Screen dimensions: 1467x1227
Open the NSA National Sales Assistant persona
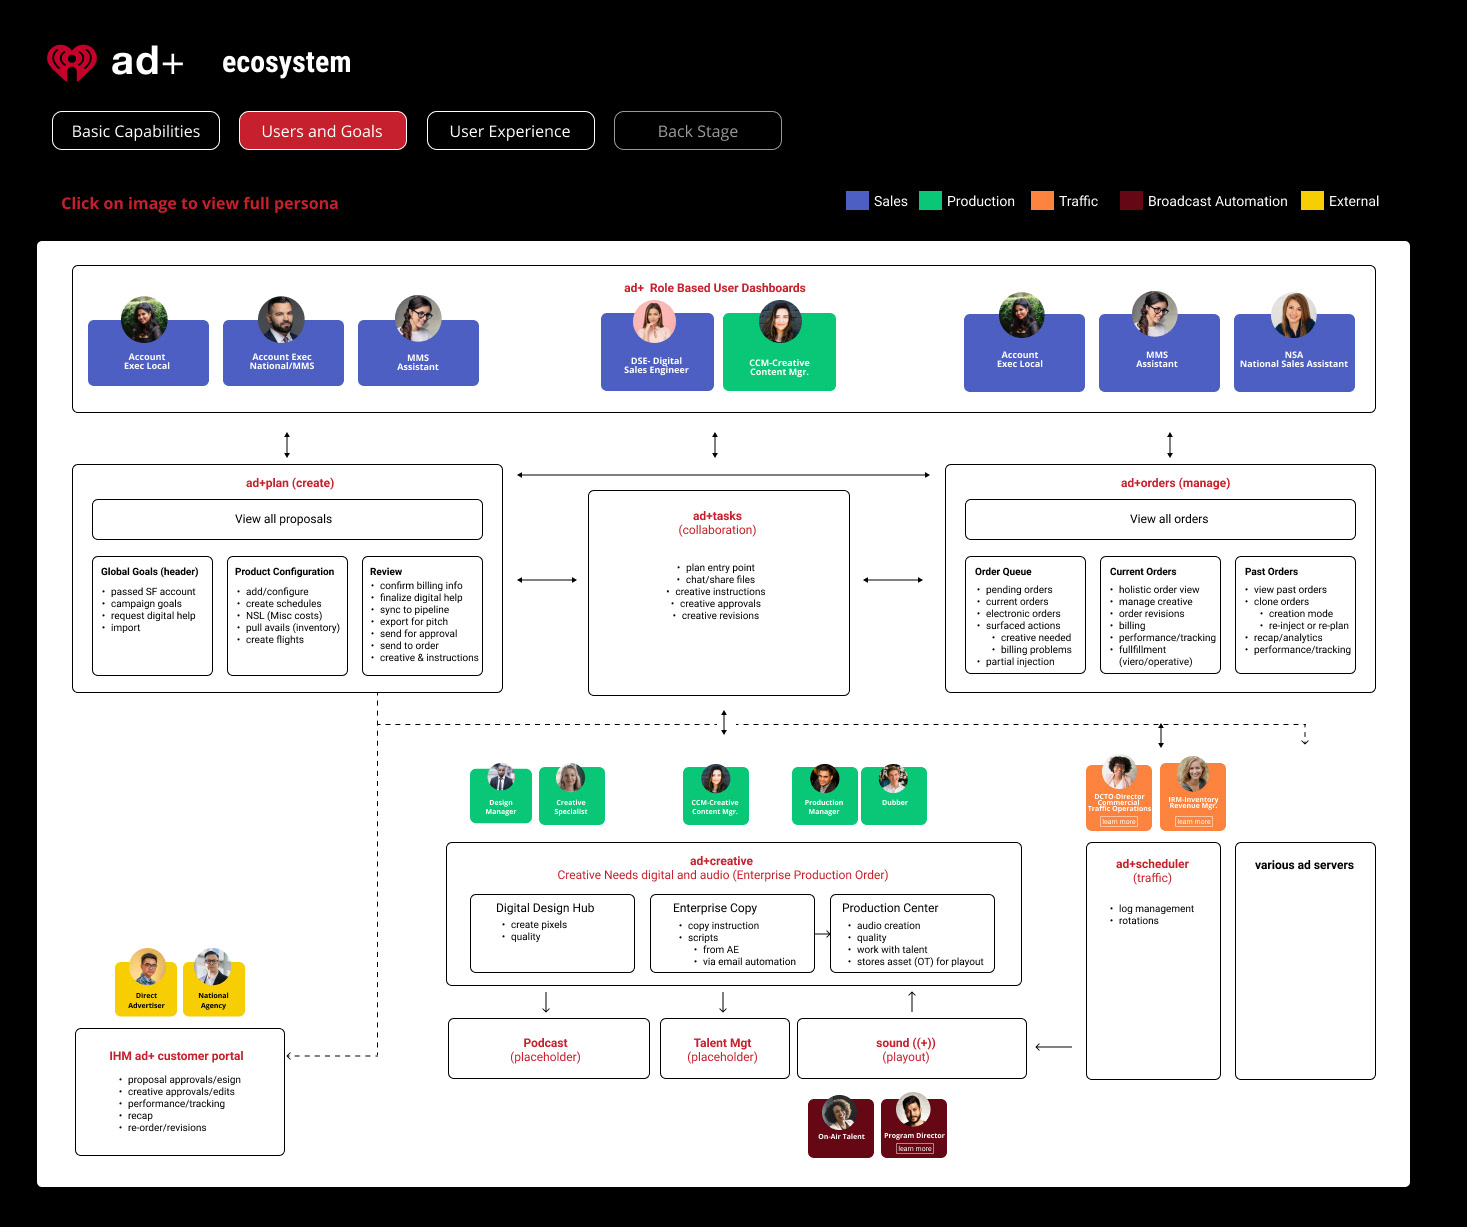(1294, 343)
